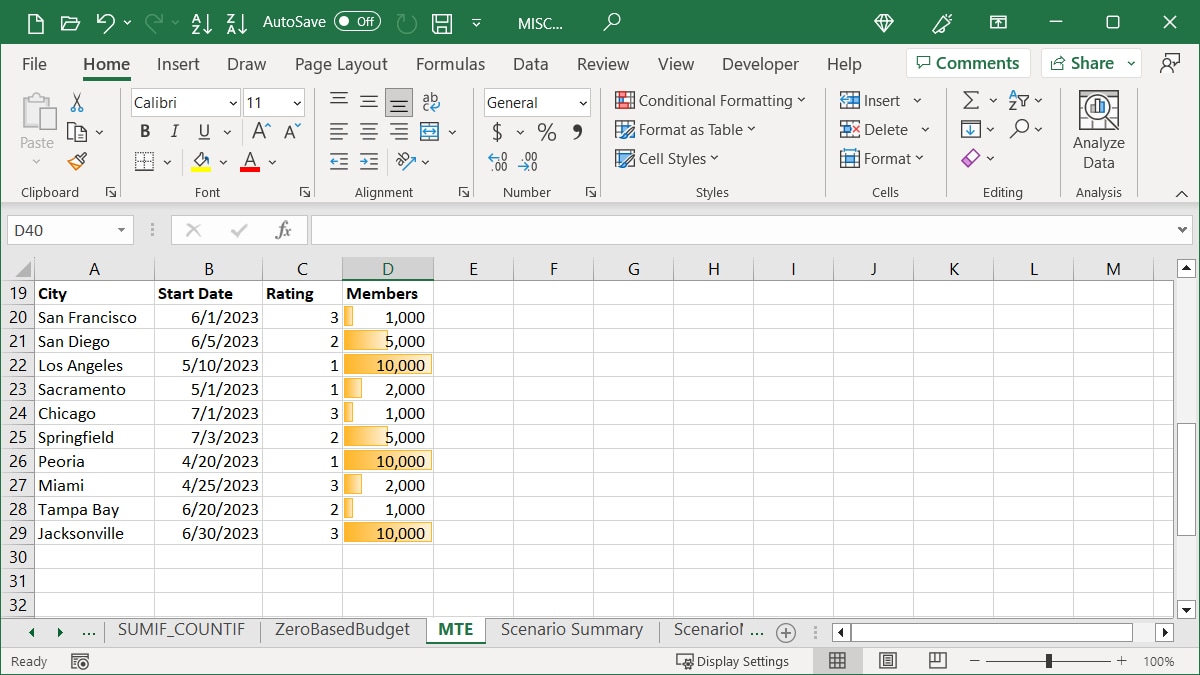The image size is (1200, 675).
Task: Open the Analyze Data pane
Action: tap(1098, 128)
